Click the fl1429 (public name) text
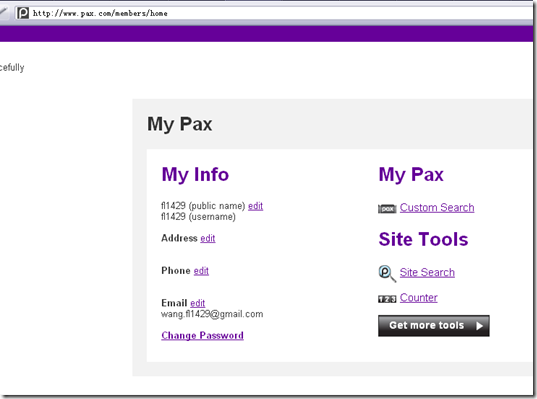This screenshot has width=537, height=399. coord(203,206)
